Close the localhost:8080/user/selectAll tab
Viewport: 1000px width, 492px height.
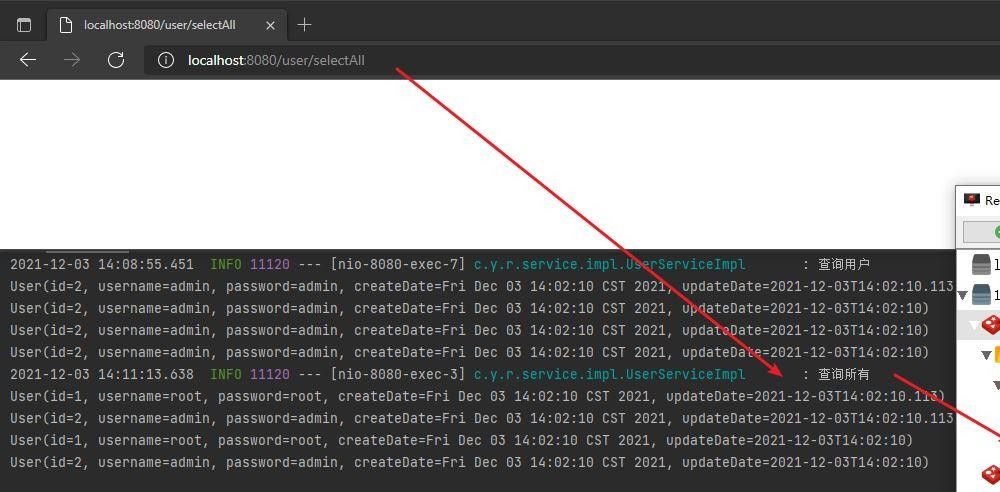coord(271,25)
